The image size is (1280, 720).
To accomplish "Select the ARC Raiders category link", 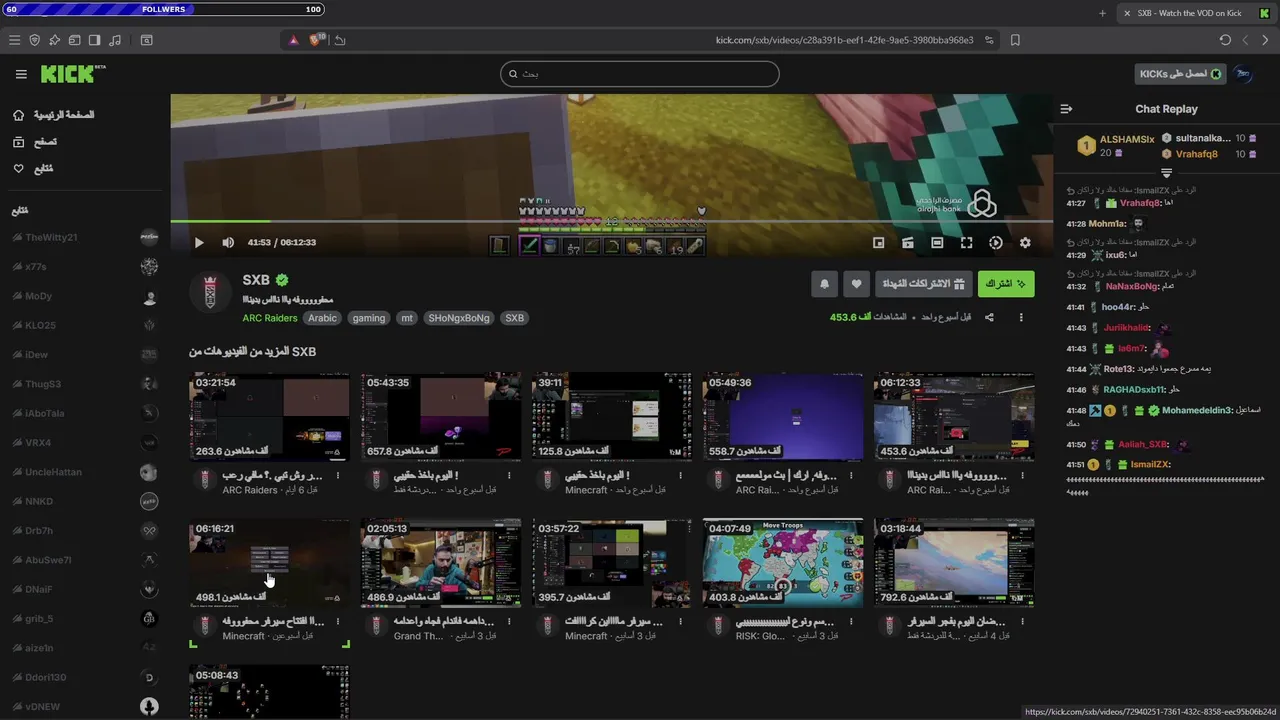I will (270, 318).
